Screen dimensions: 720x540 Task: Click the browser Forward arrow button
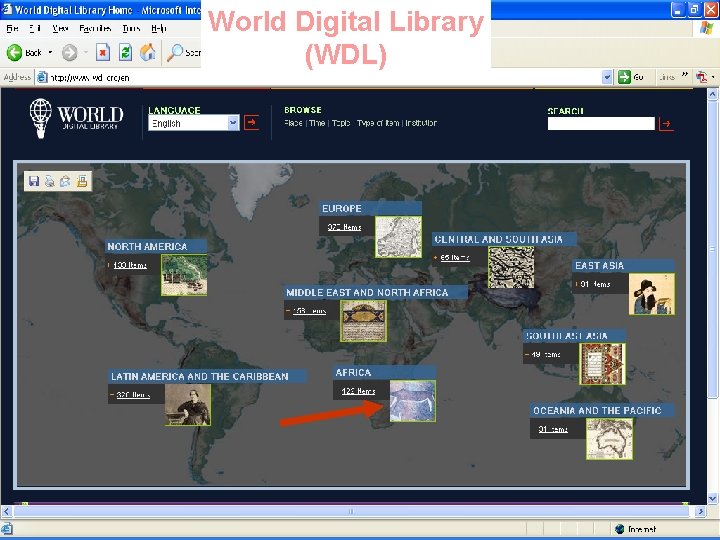pos(70,52)
